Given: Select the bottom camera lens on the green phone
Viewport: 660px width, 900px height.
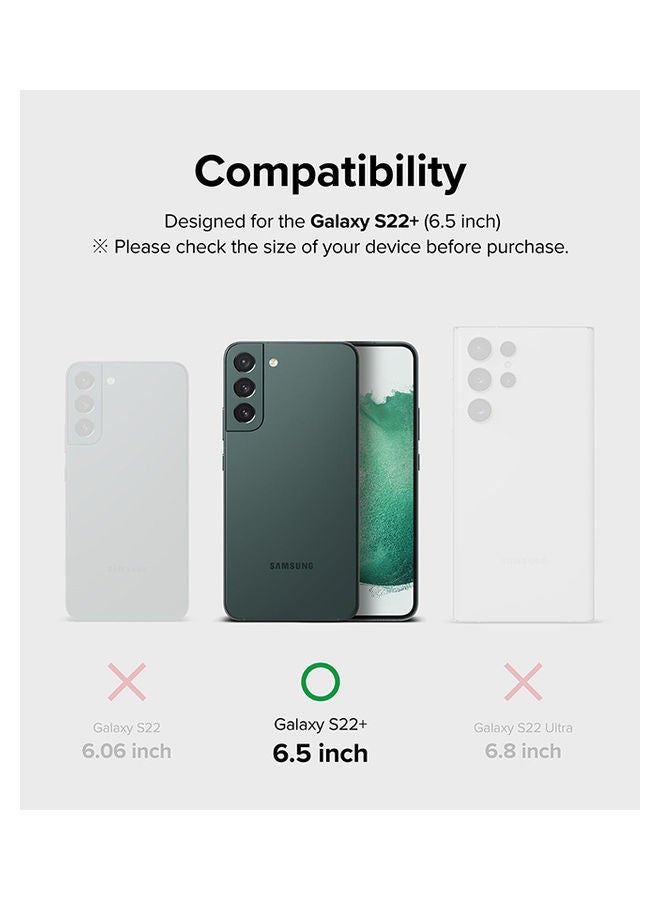Looking at the screenshot, I should click(x=245, y=413).
